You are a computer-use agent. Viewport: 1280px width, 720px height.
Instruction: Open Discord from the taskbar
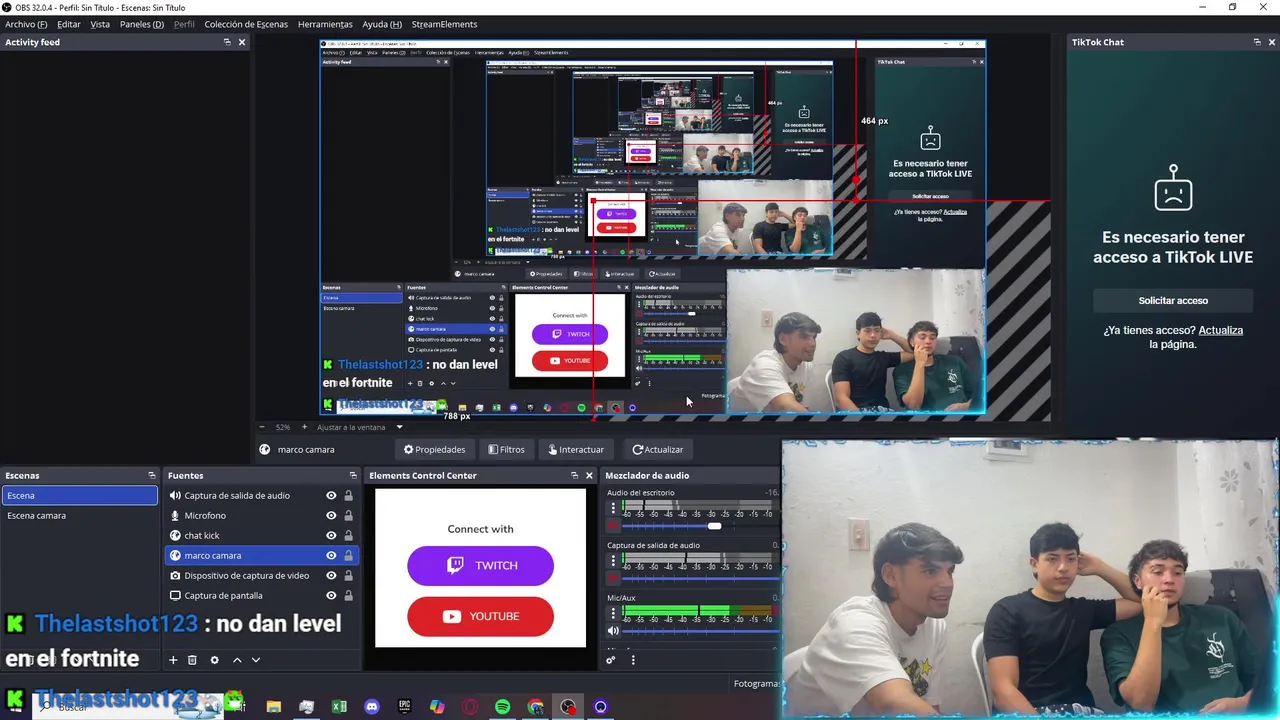372,707
